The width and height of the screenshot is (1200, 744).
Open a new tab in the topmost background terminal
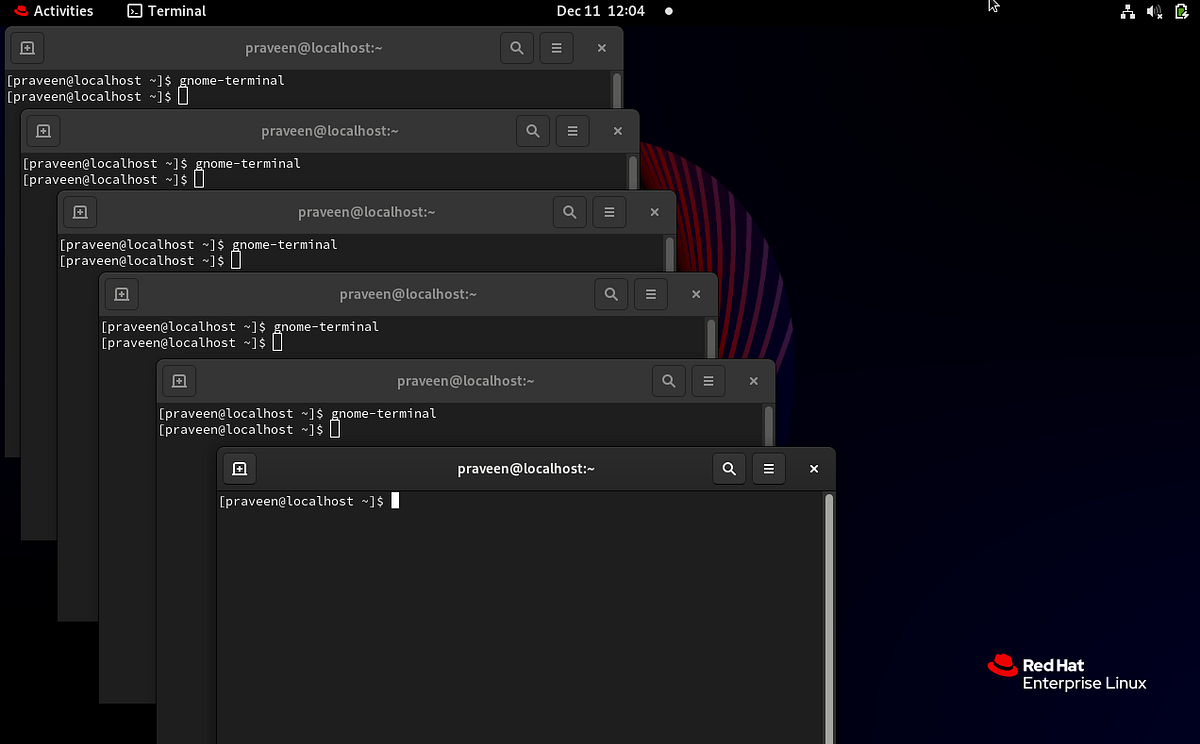coord(26,47)
